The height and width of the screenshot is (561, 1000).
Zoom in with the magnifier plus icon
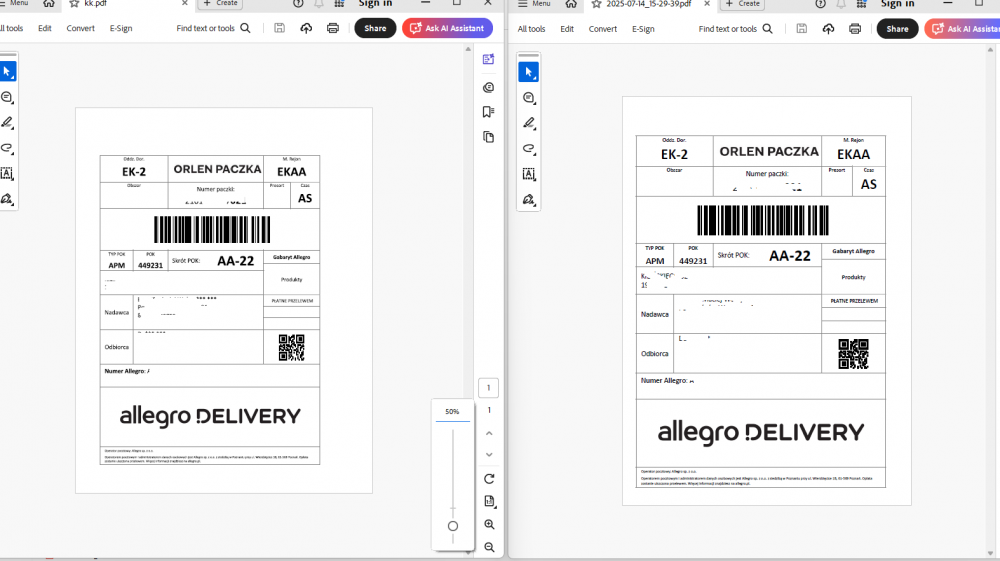point(489,524)
